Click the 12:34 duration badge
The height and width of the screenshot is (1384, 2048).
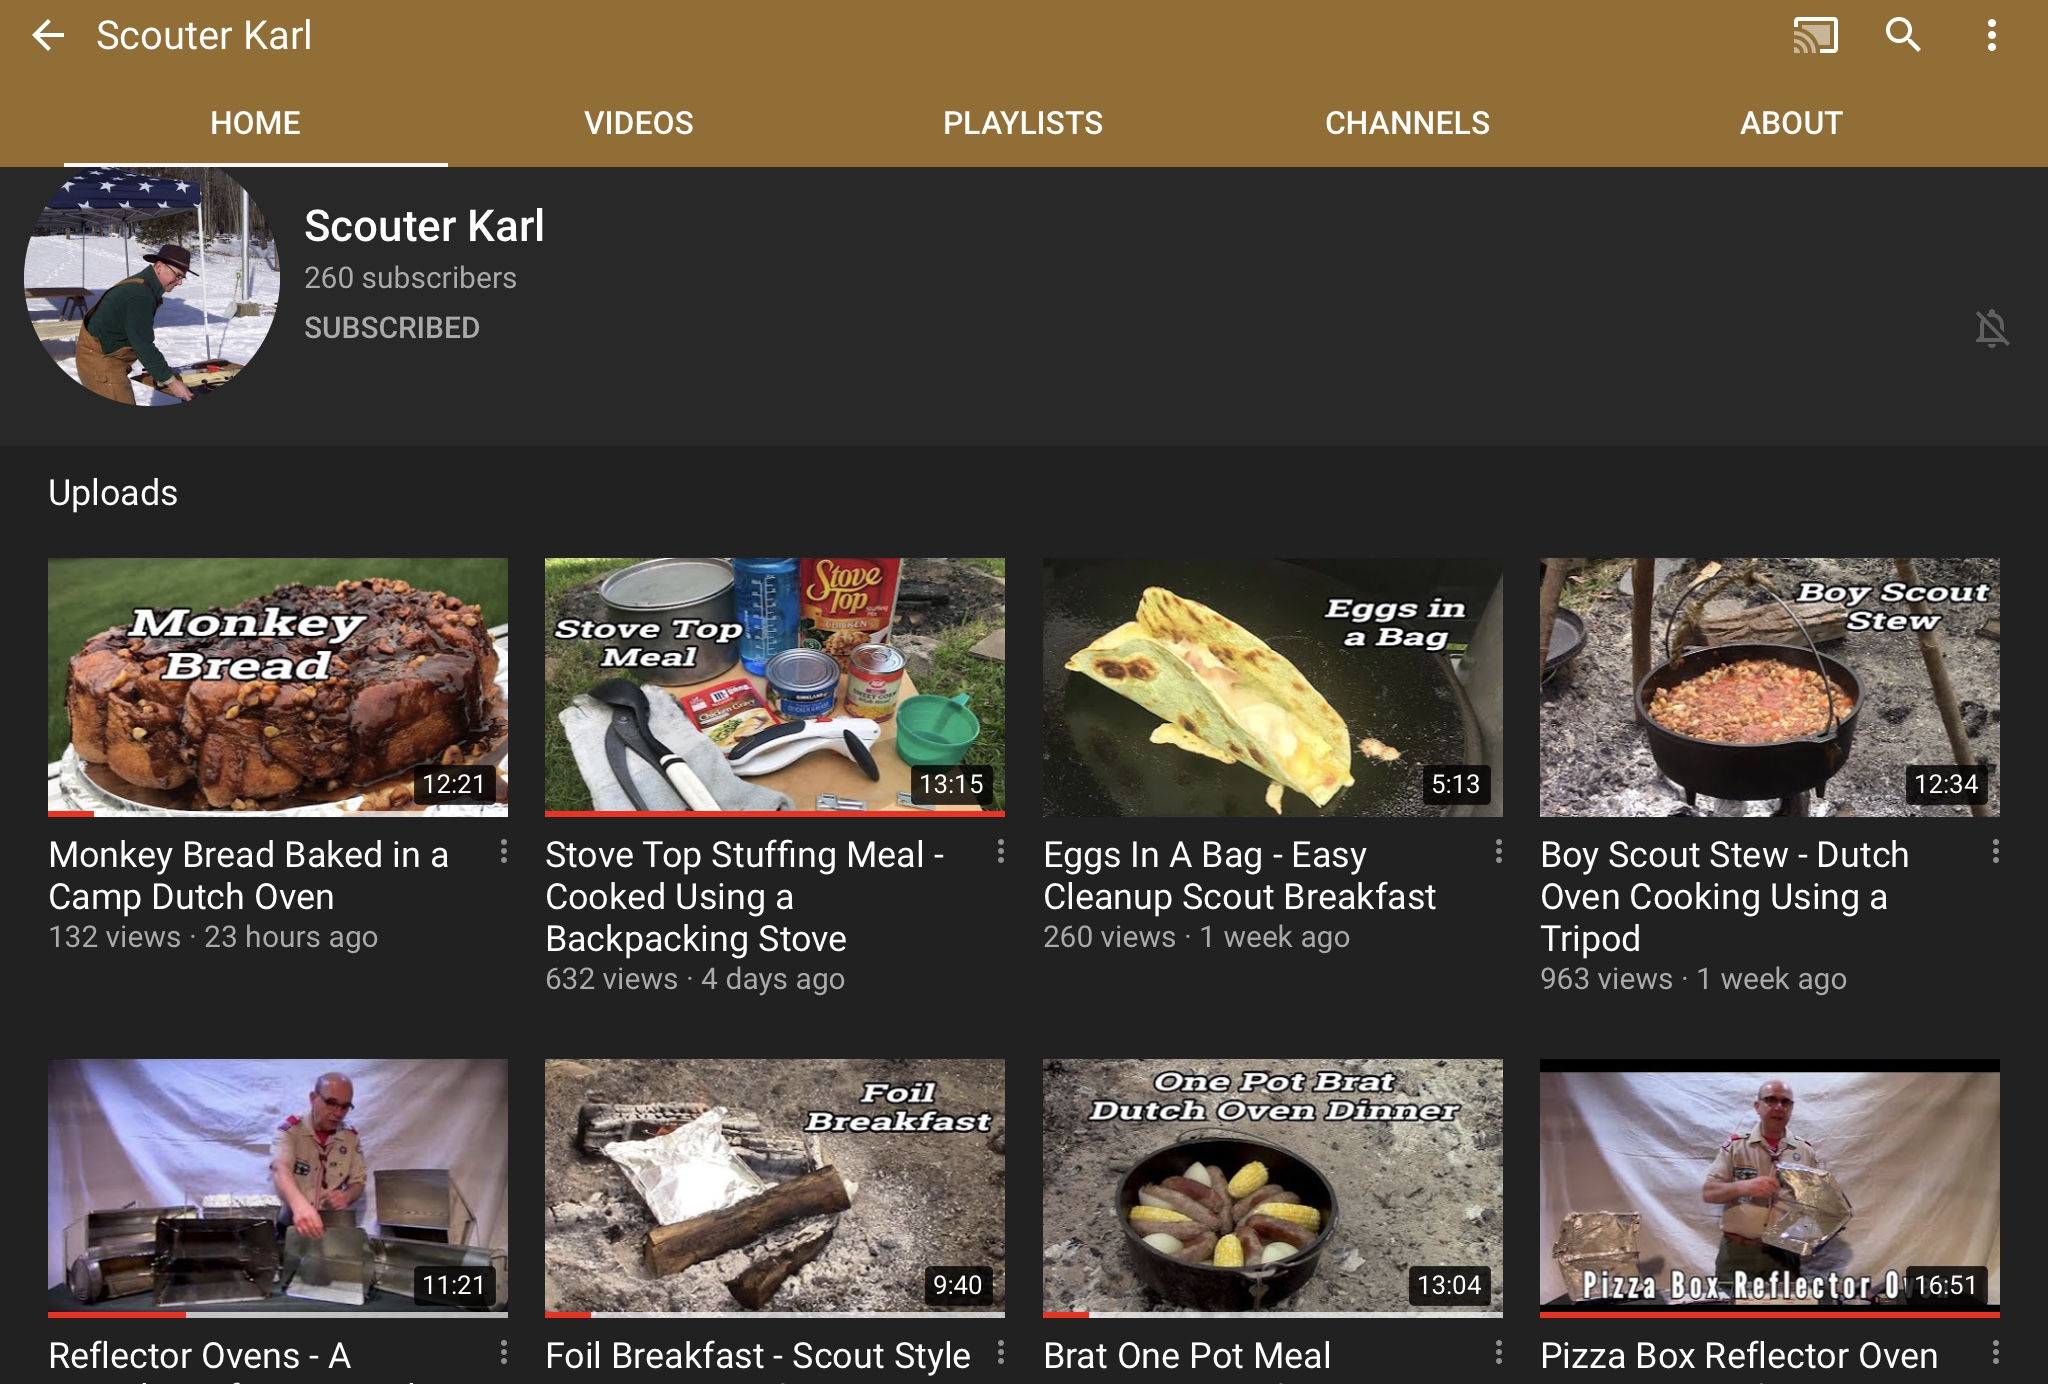[1946, 784]
